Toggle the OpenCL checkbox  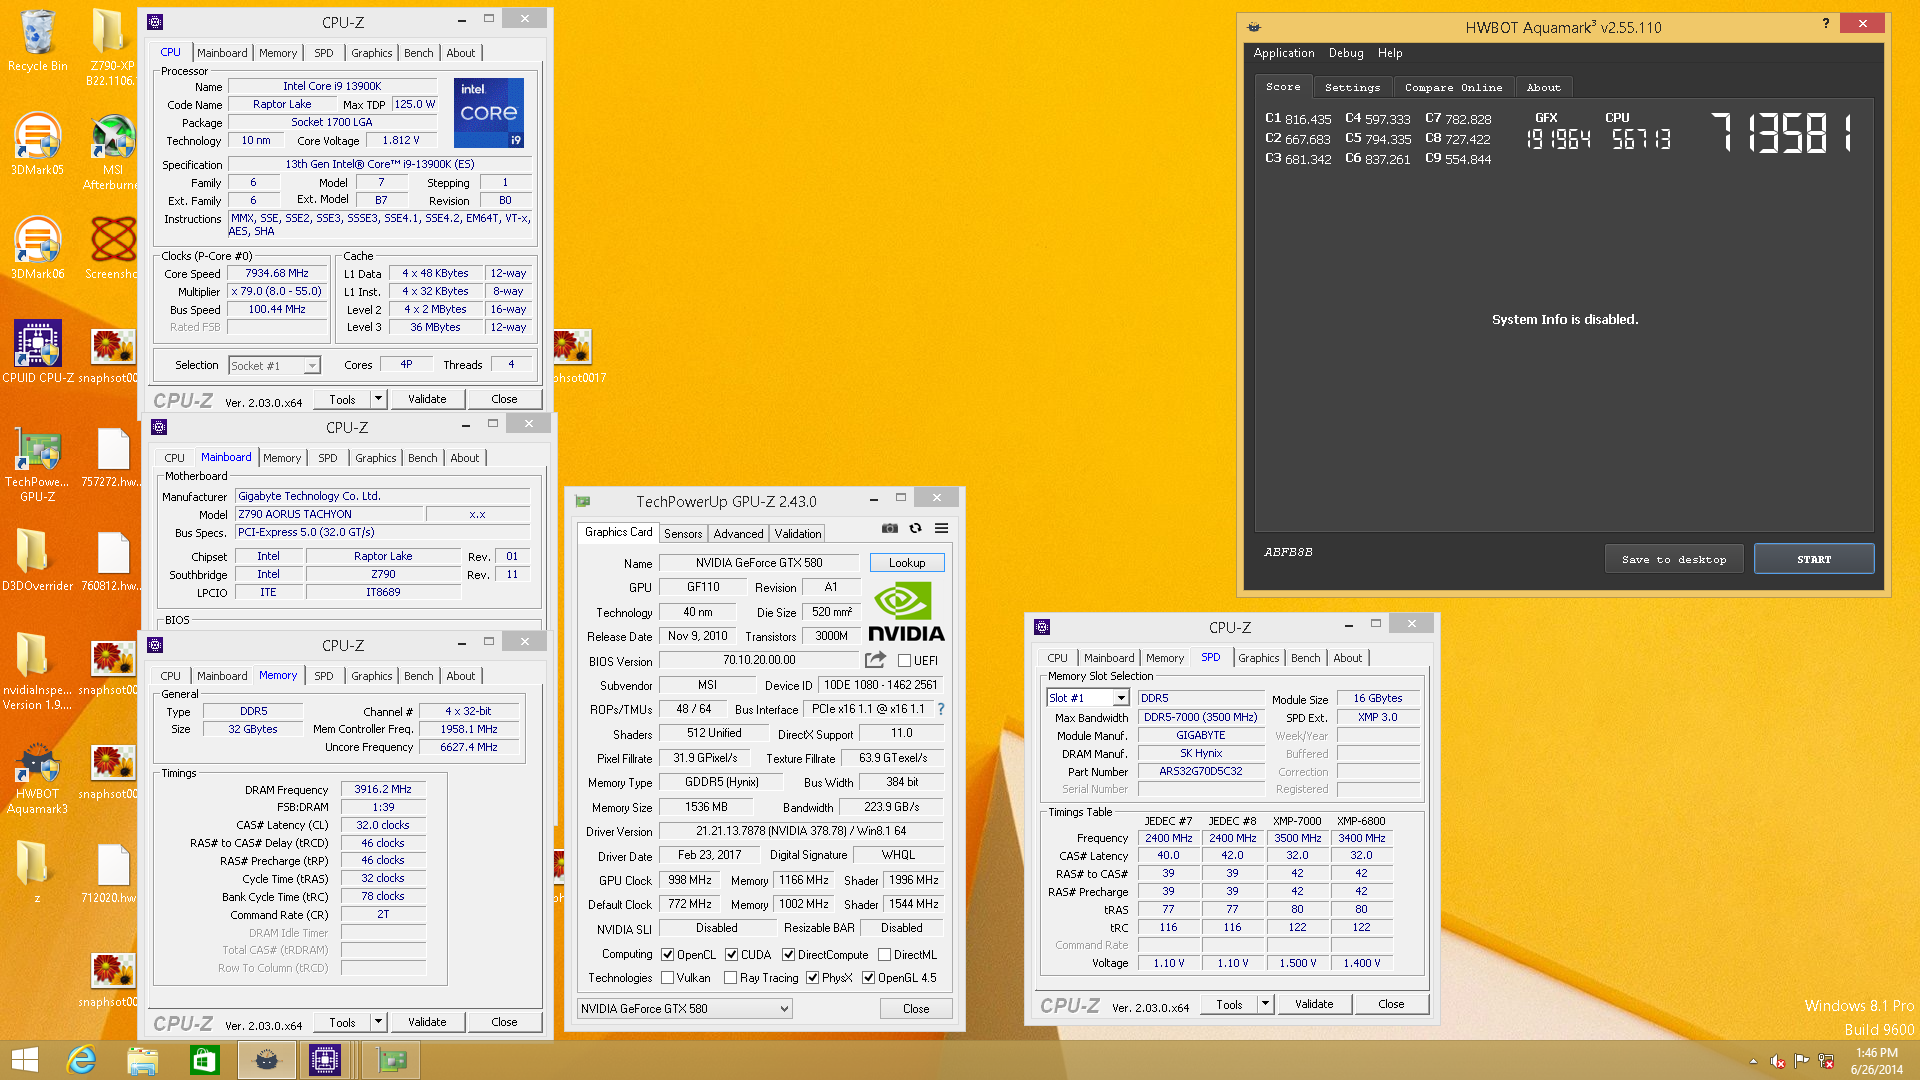tap(667, 955)
